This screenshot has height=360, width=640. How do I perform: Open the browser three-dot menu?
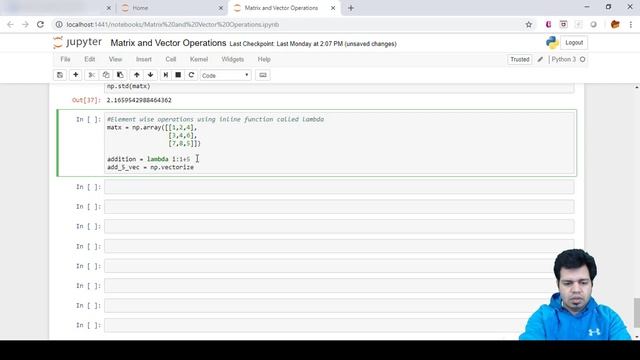[631, 24]
